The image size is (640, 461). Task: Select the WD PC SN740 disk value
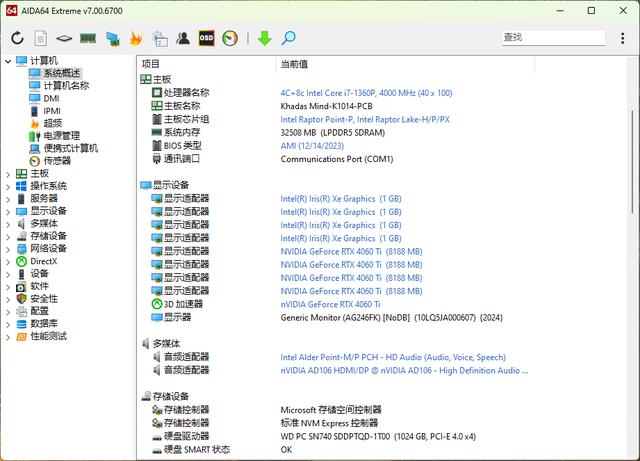coord(378,437)
